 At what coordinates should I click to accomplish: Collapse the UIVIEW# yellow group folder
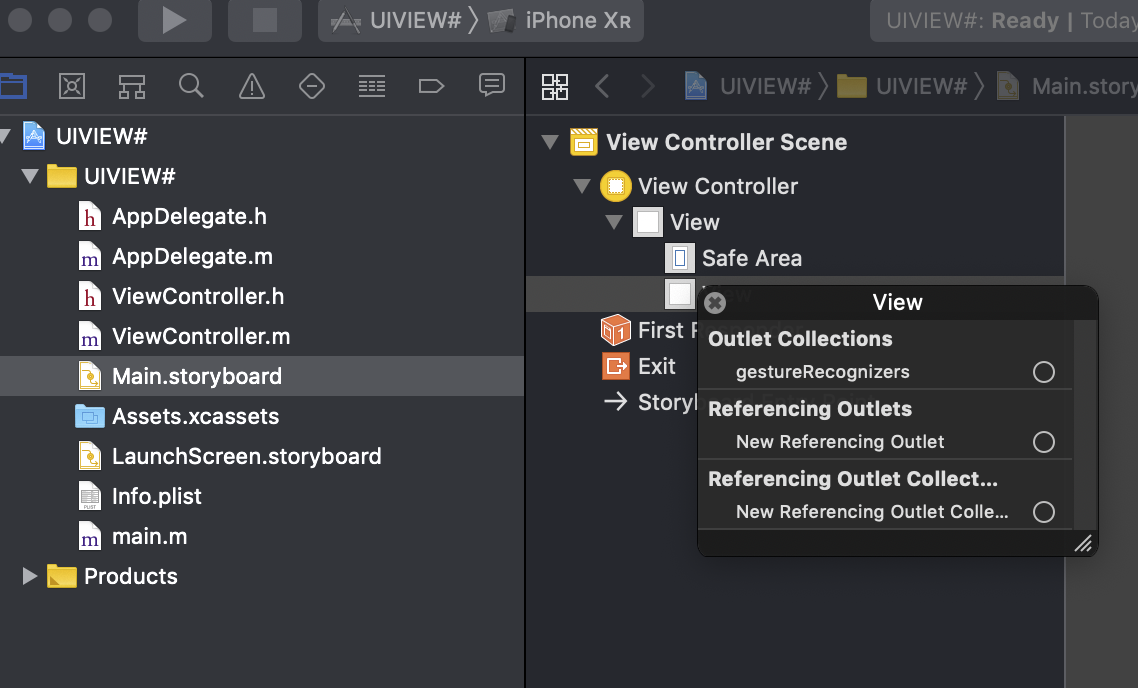(x=30, y=176)
